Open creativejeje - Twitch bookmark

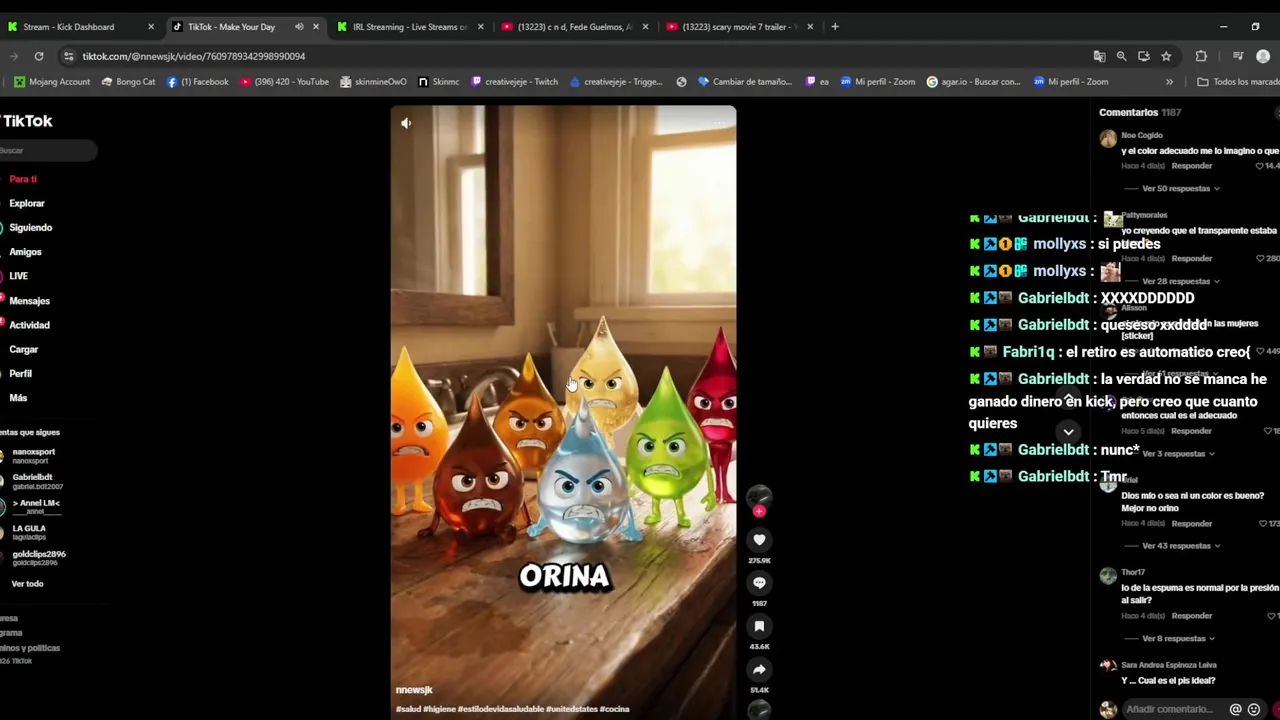514,82
